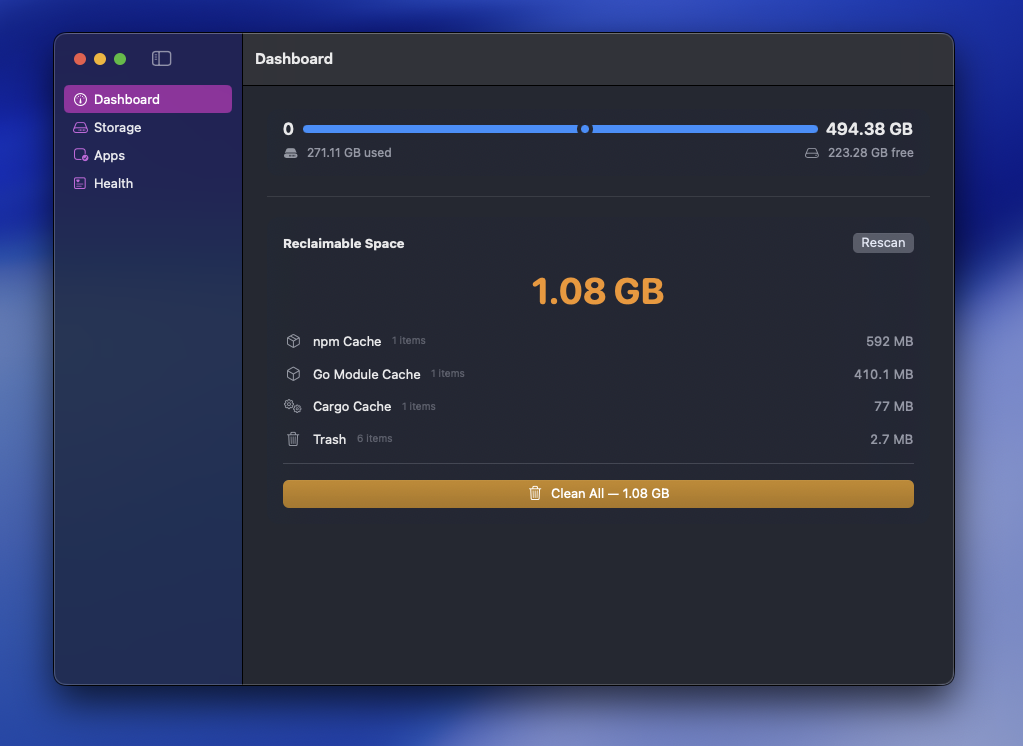Select the Health section
The image size is (1023, 746).
(x=111, y=183)
